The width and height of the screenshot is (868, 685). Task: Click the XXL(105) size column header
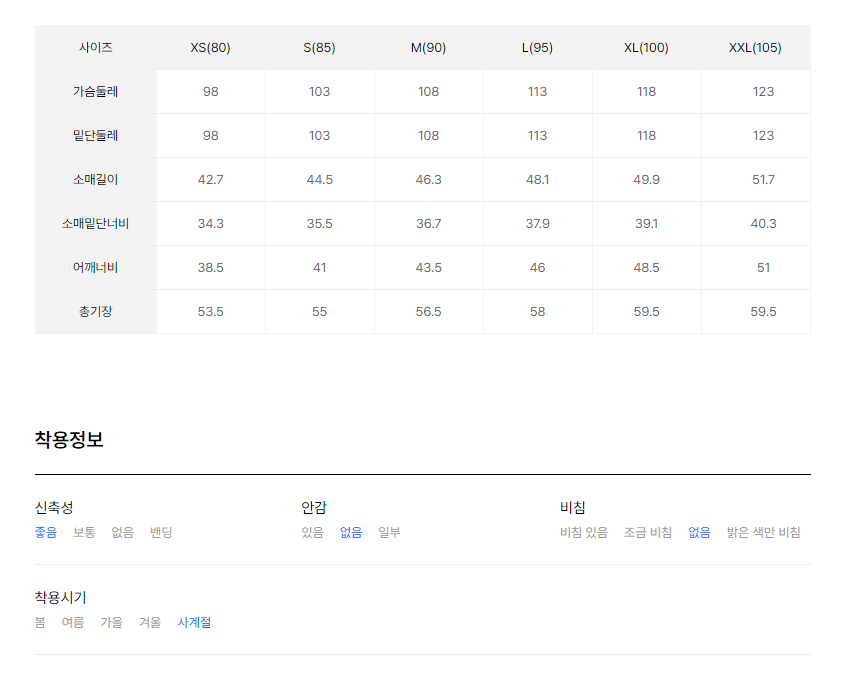pyautogui.click(x=755, y=48)
